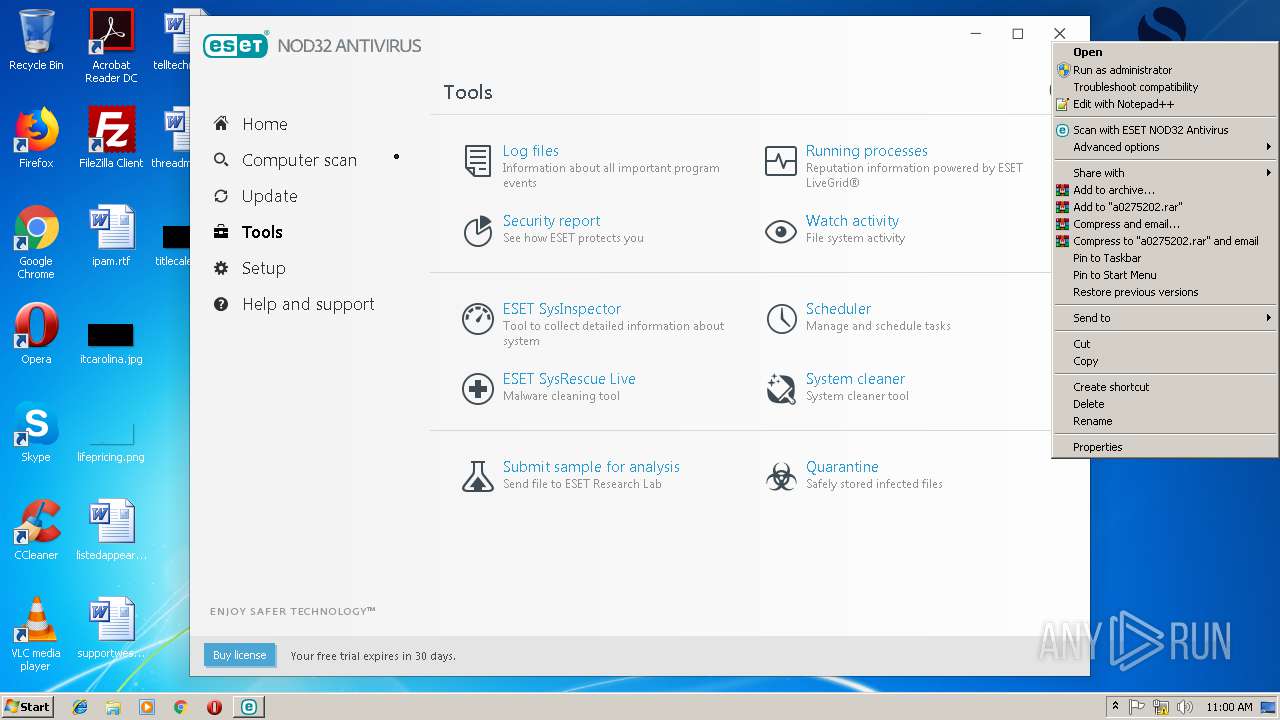Click the volume speaker tray icon

coord(1185,707)
